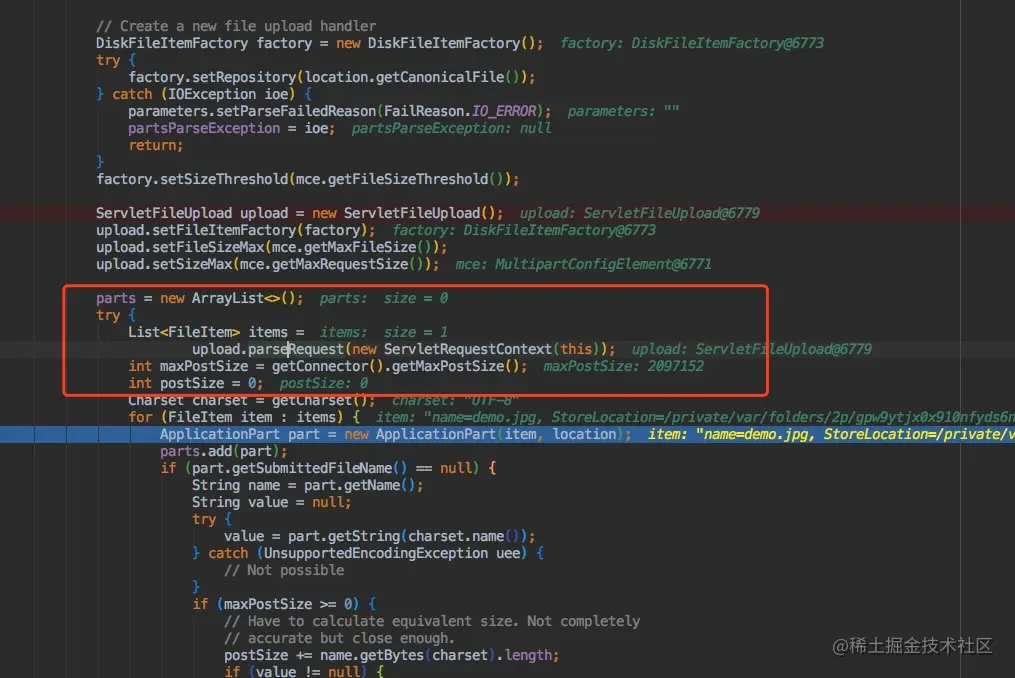Click inline hint "factory: DiskFileItemFactory@6773" on declaration line
This screenshot has height=678, width=1015.
692,43
